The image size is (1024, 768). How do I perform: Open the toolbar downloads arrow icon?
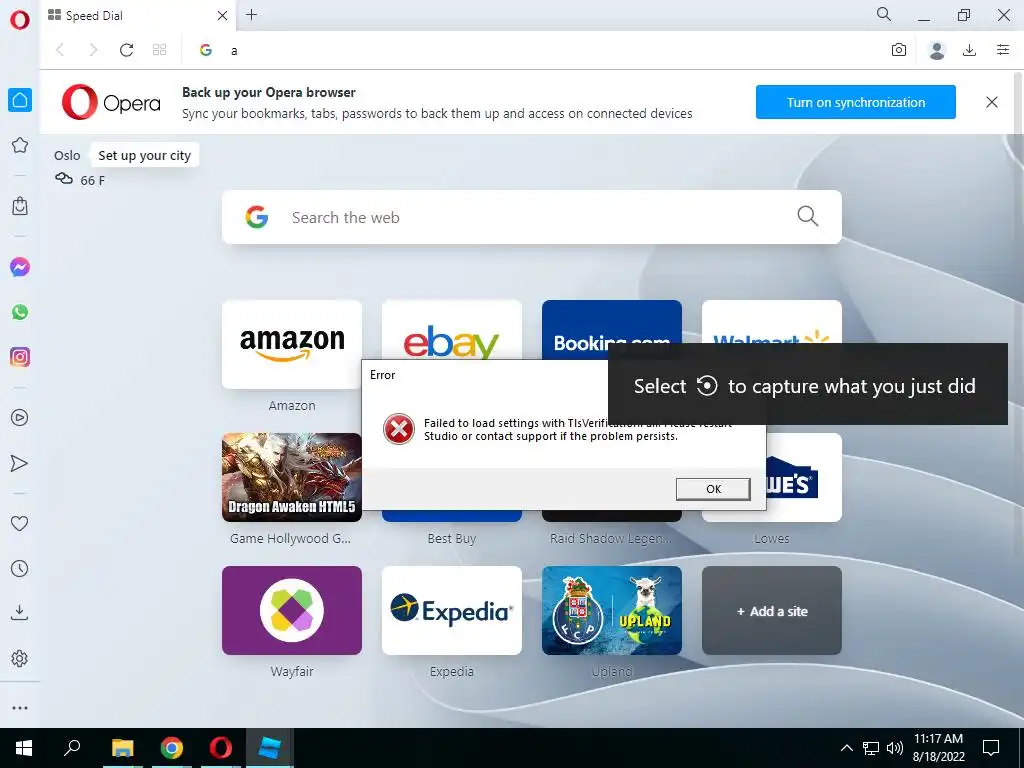tap(970, 50)
